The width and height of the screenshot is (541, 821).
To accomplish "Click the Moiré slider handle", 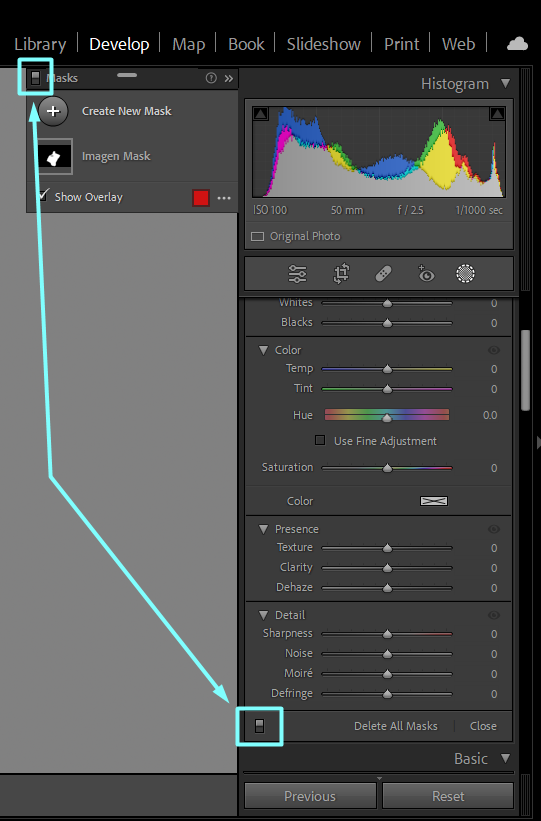I will (x=387, y=674).
